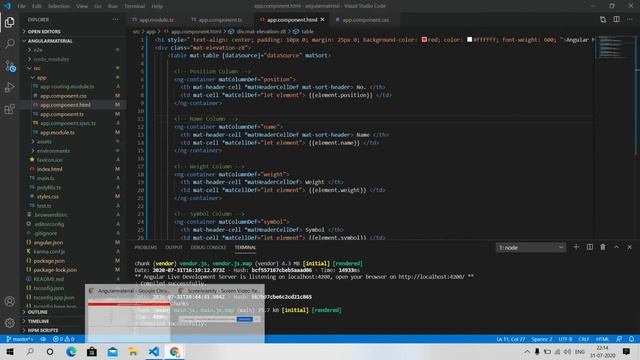
Task: Switch to the DEBUG CONSOLE panel tab
Action: pos(208,247)
